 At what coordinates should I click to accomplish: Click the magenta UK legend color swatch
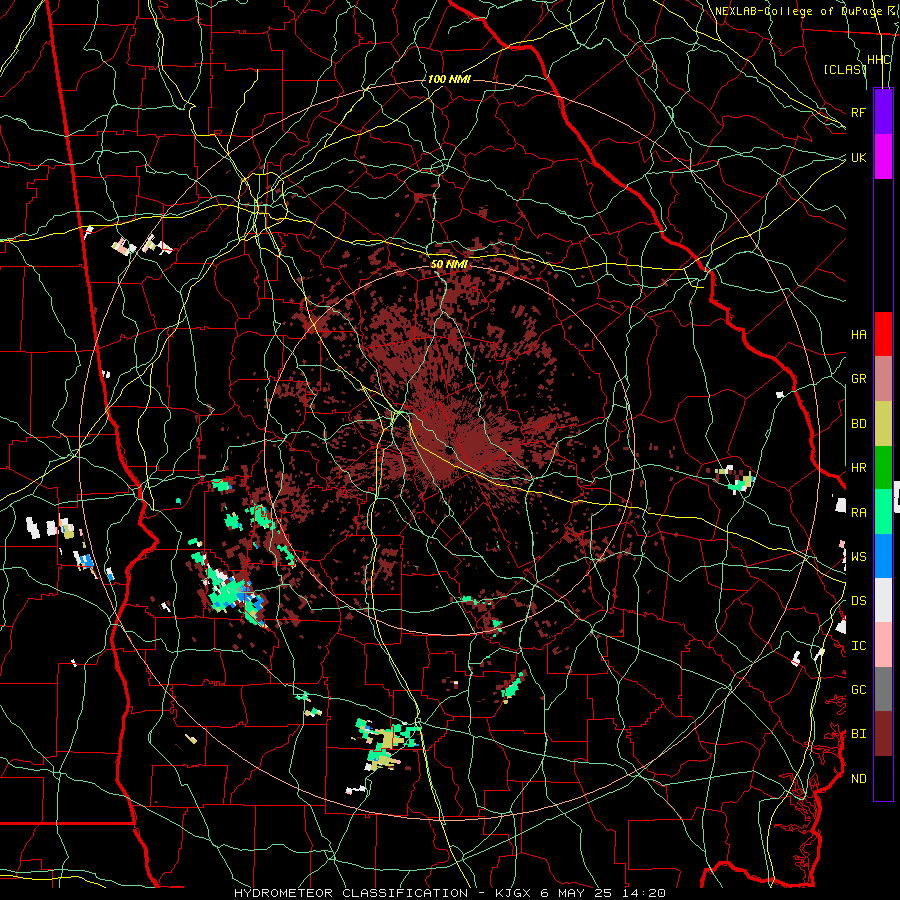[883, 157]
